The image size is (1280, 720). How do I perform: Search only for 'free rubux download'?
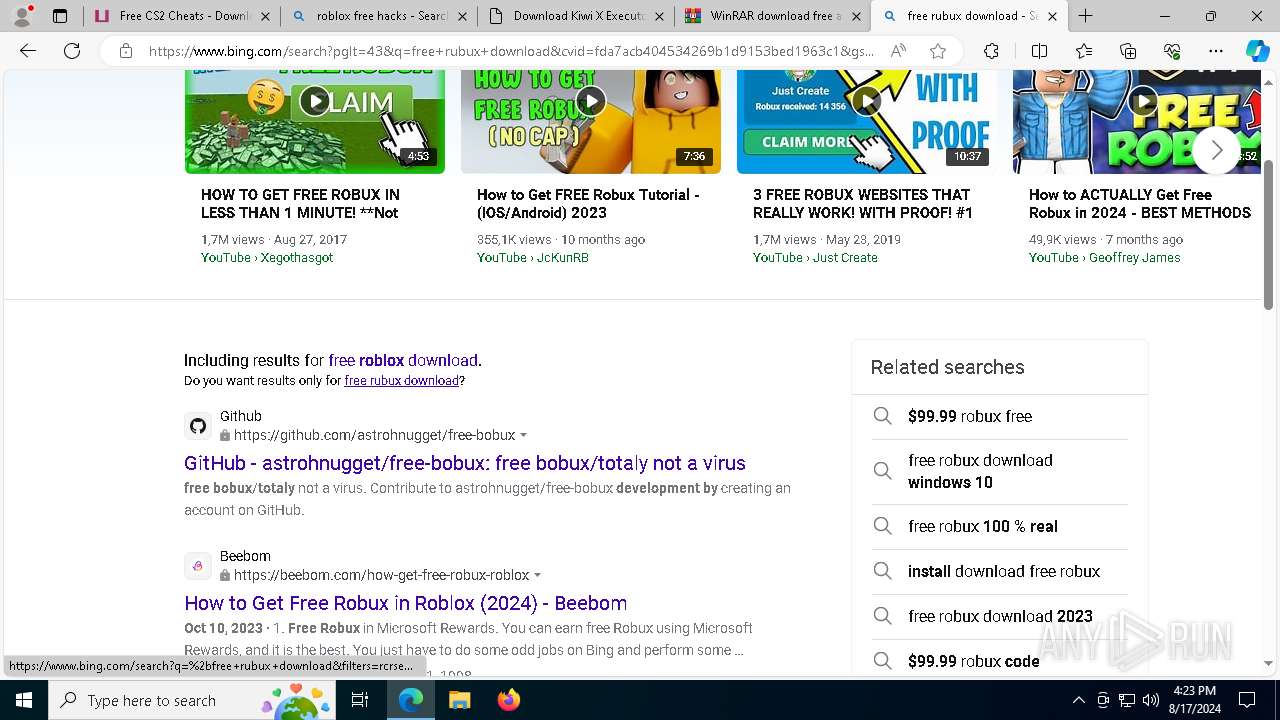tap(401, 381)
